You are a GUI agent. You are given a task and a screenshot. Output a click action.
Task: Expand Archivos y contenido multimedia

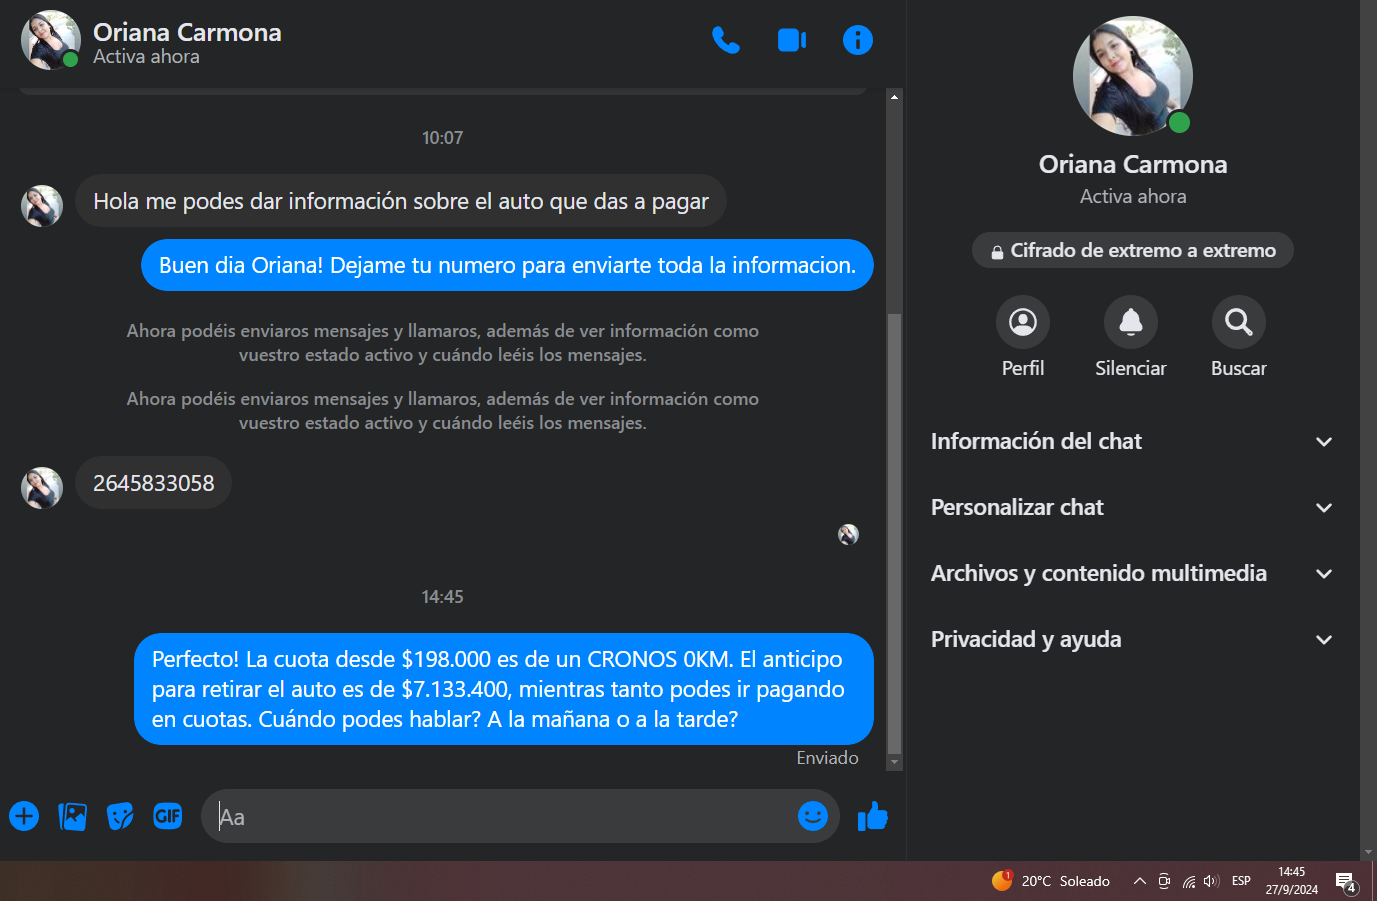pyautogui.click(x=1133, y=573)
